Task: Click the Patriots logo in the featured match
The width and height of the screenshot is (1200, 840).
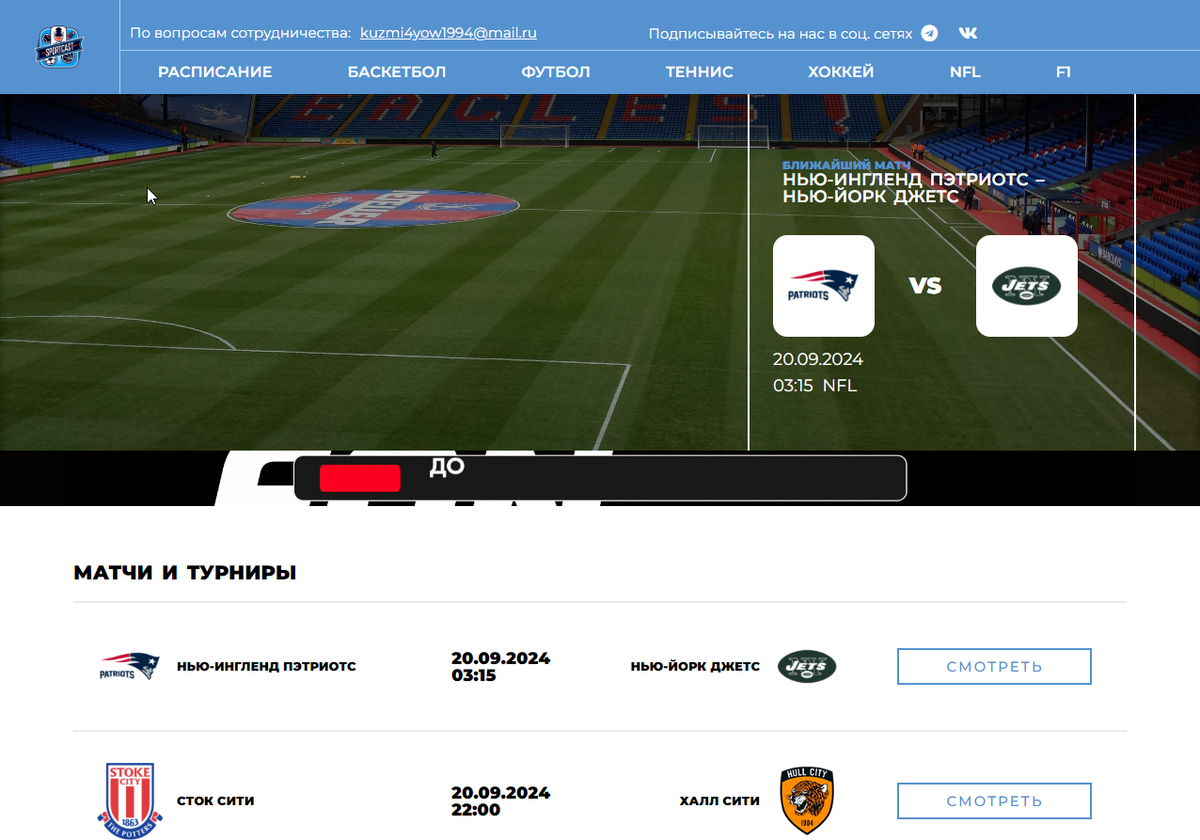Action: click(x=824, y=286)
